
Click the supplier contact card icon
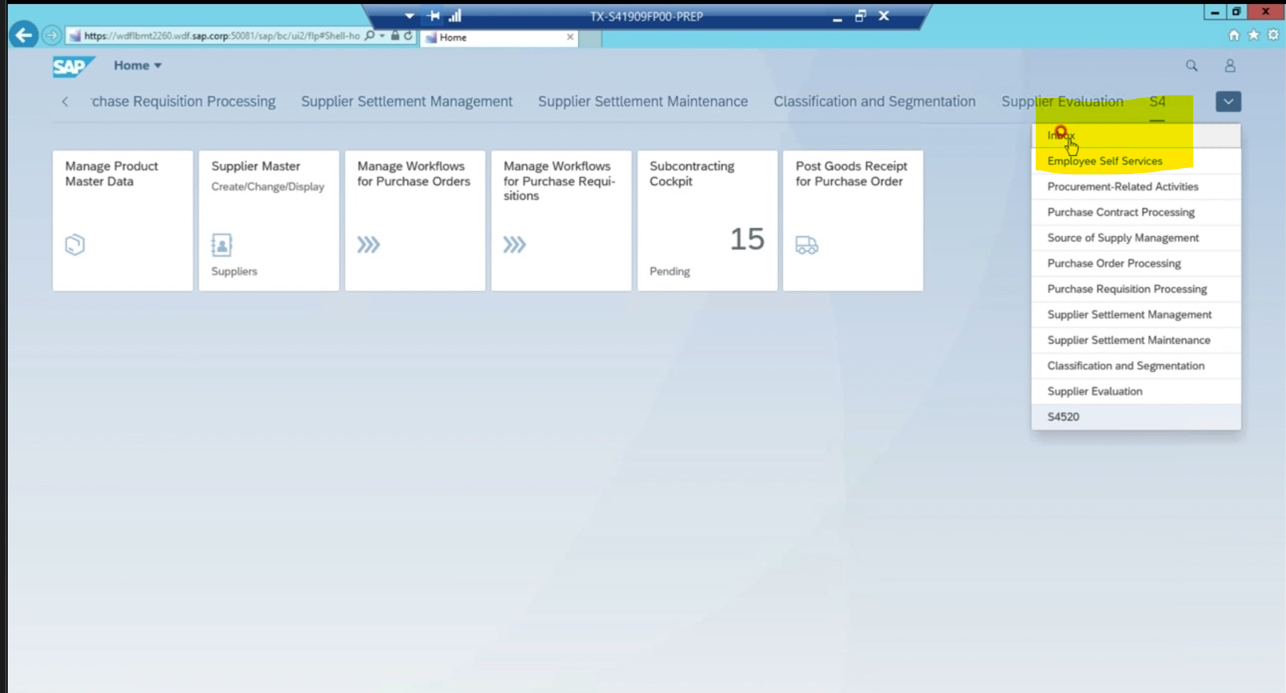point(221,244)
